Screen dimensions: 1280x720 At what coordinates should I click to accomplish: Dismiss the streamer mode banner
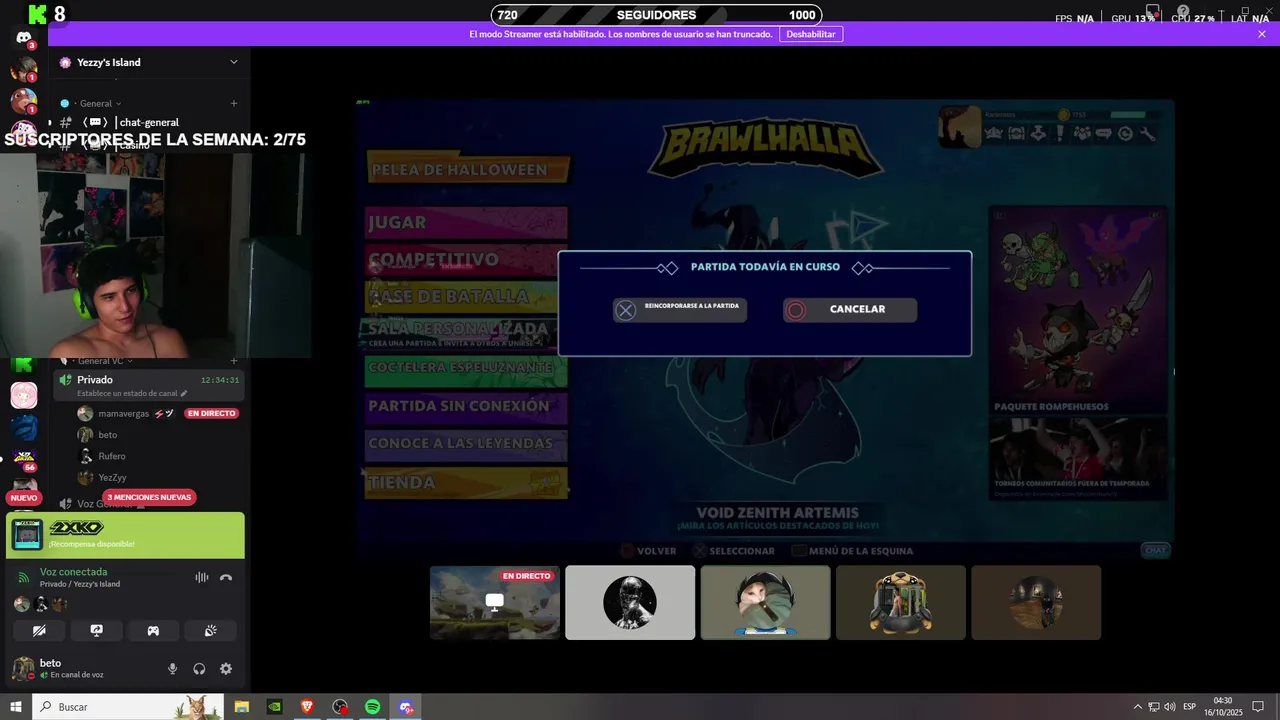(x=1262, y=34)
